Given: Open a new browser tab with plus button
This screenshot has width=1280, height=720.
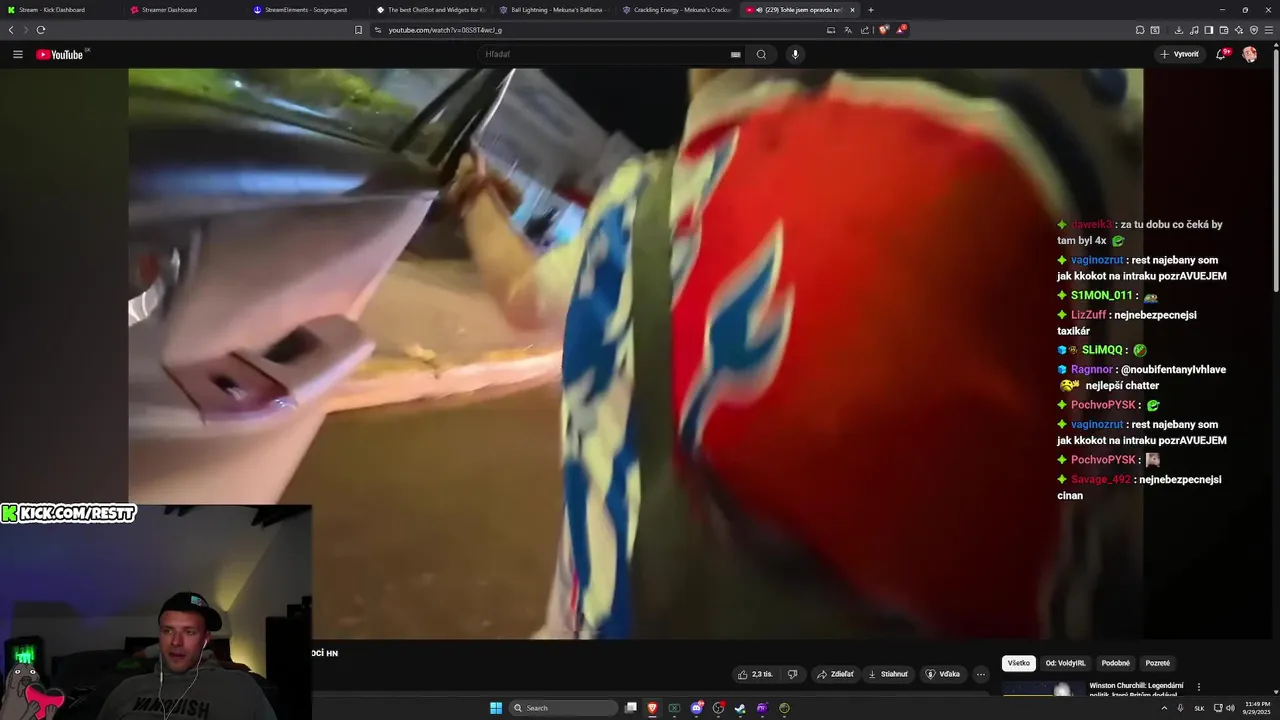Looking at the screenshot, I should pos(871,10).
